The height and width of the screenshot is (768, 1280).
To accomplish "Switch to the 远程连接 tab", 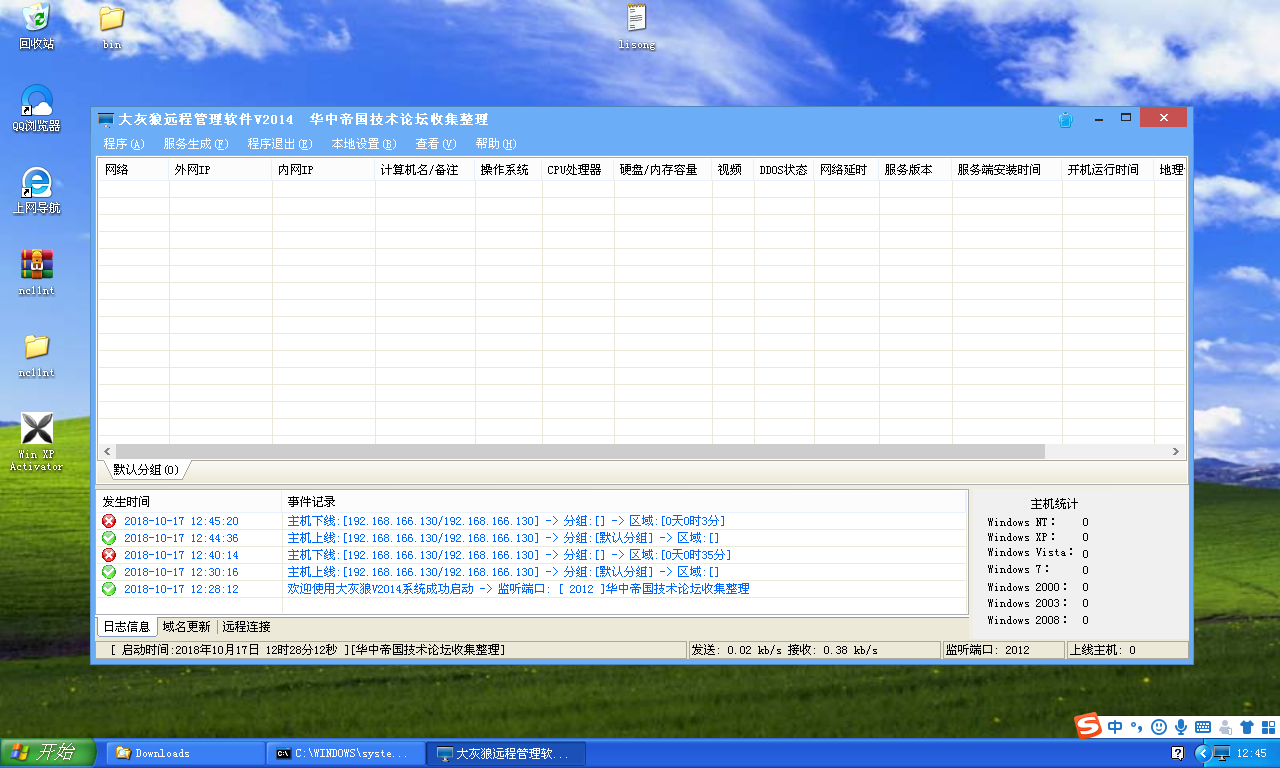I will coord(247,627).
